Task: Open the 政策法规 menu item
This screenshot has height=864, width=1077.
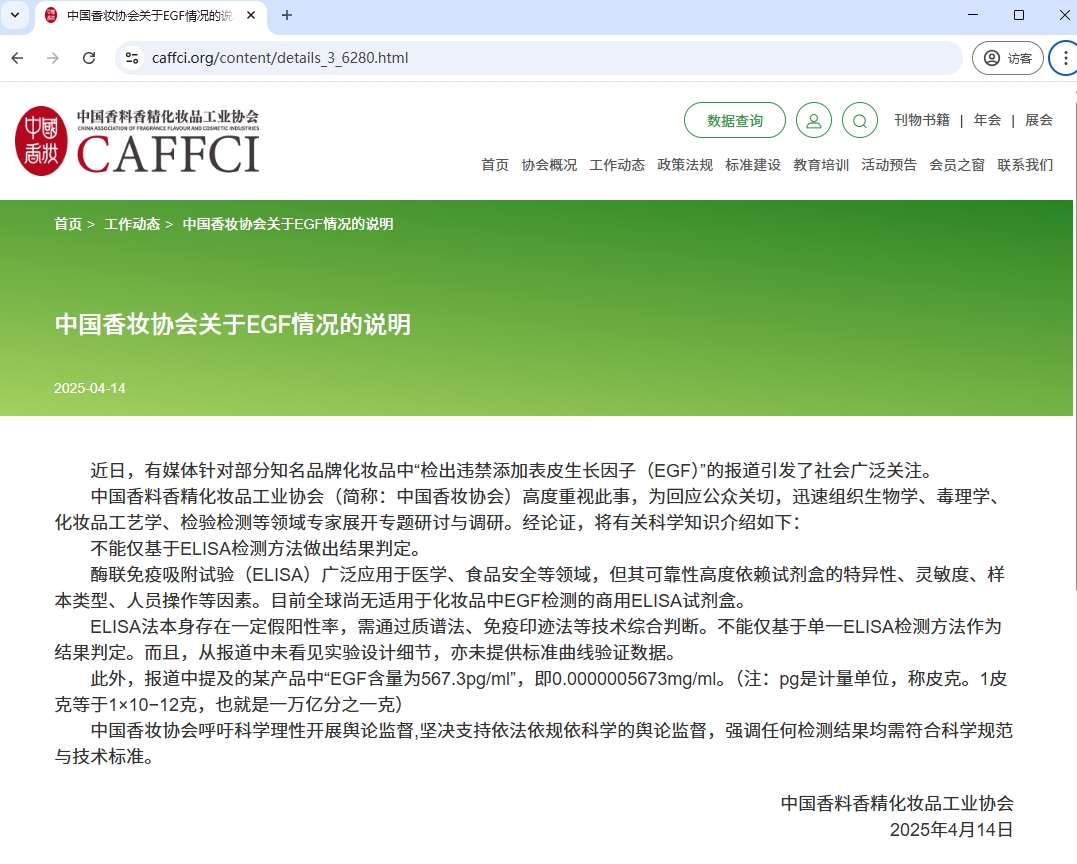Action: coord(685,165)
